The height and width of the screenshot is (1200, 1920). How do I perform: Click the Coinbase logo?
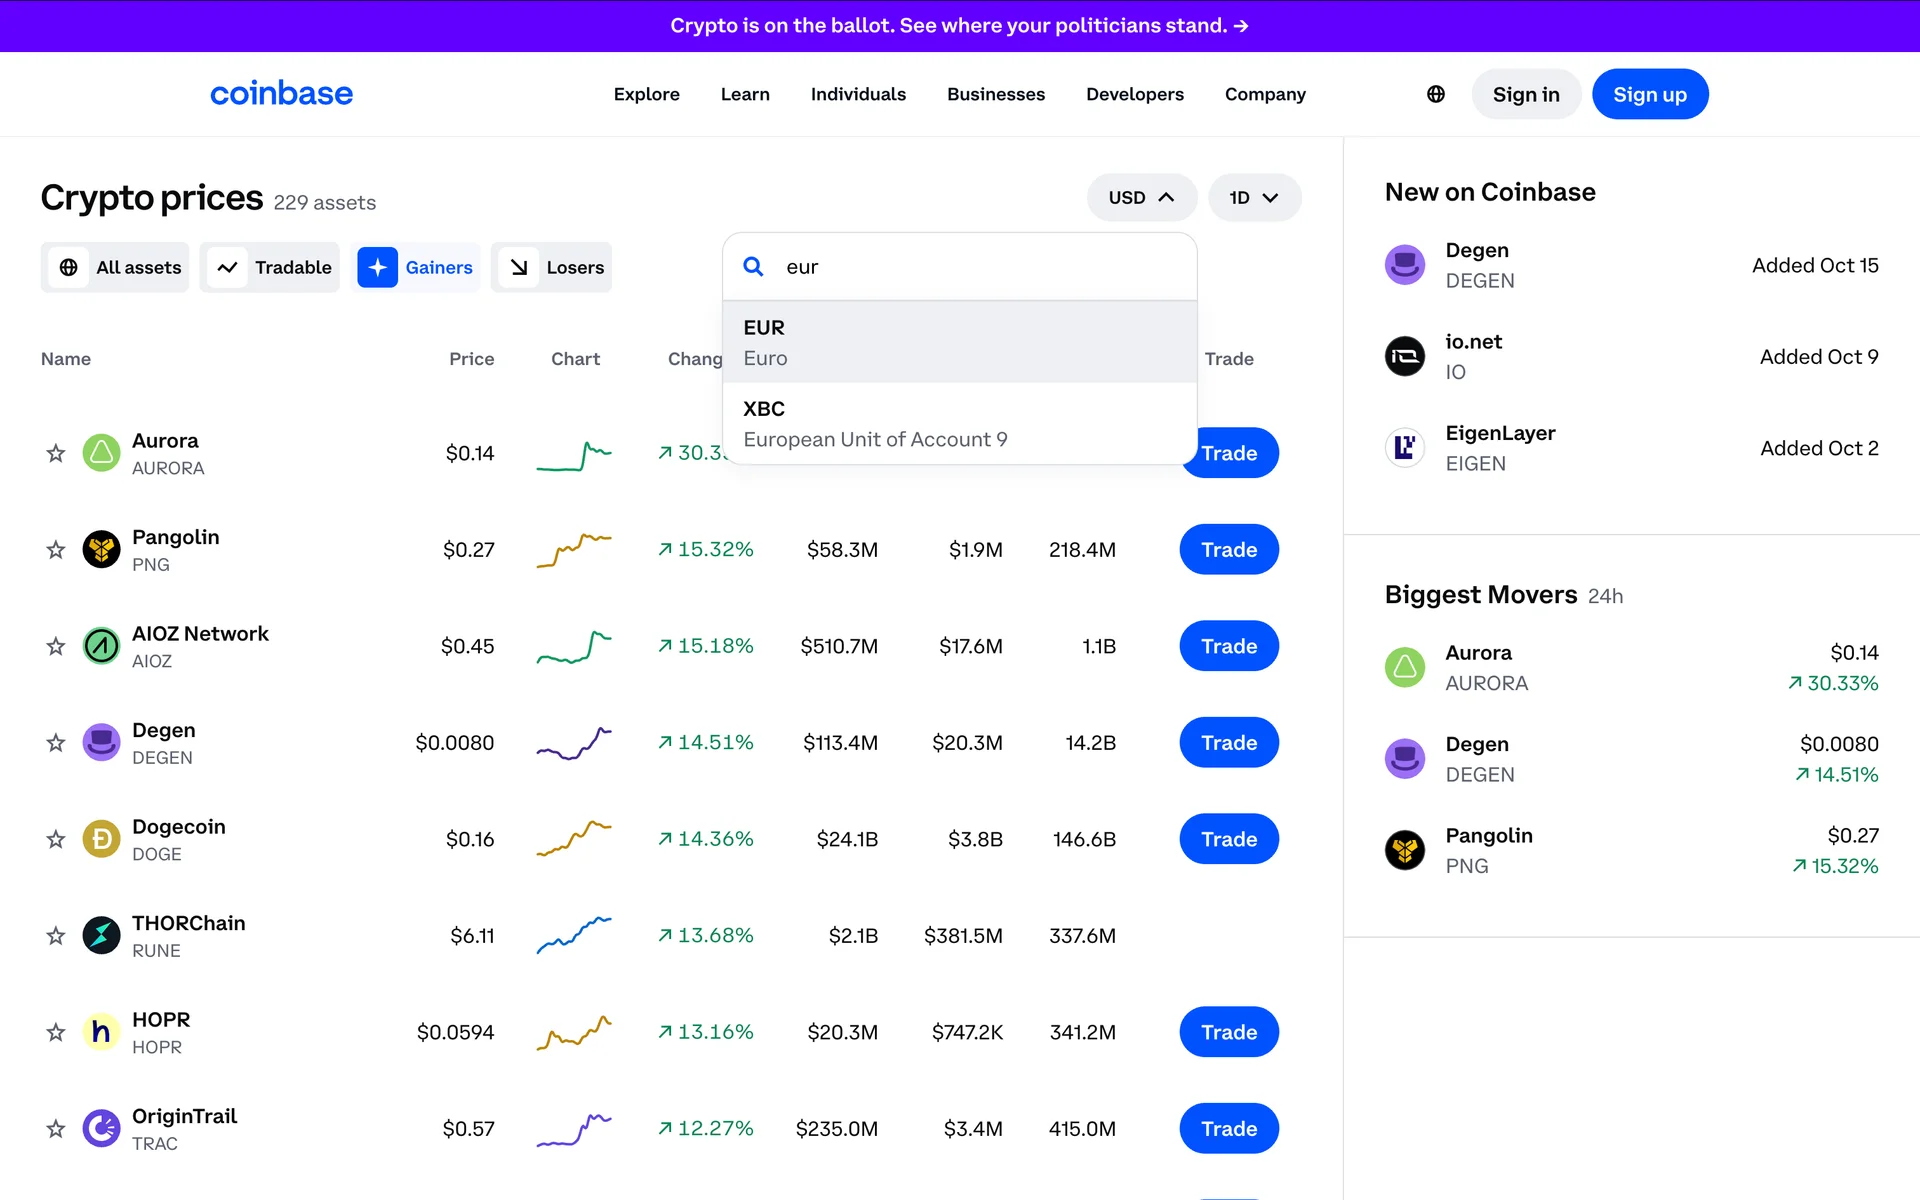click(281, 94)
